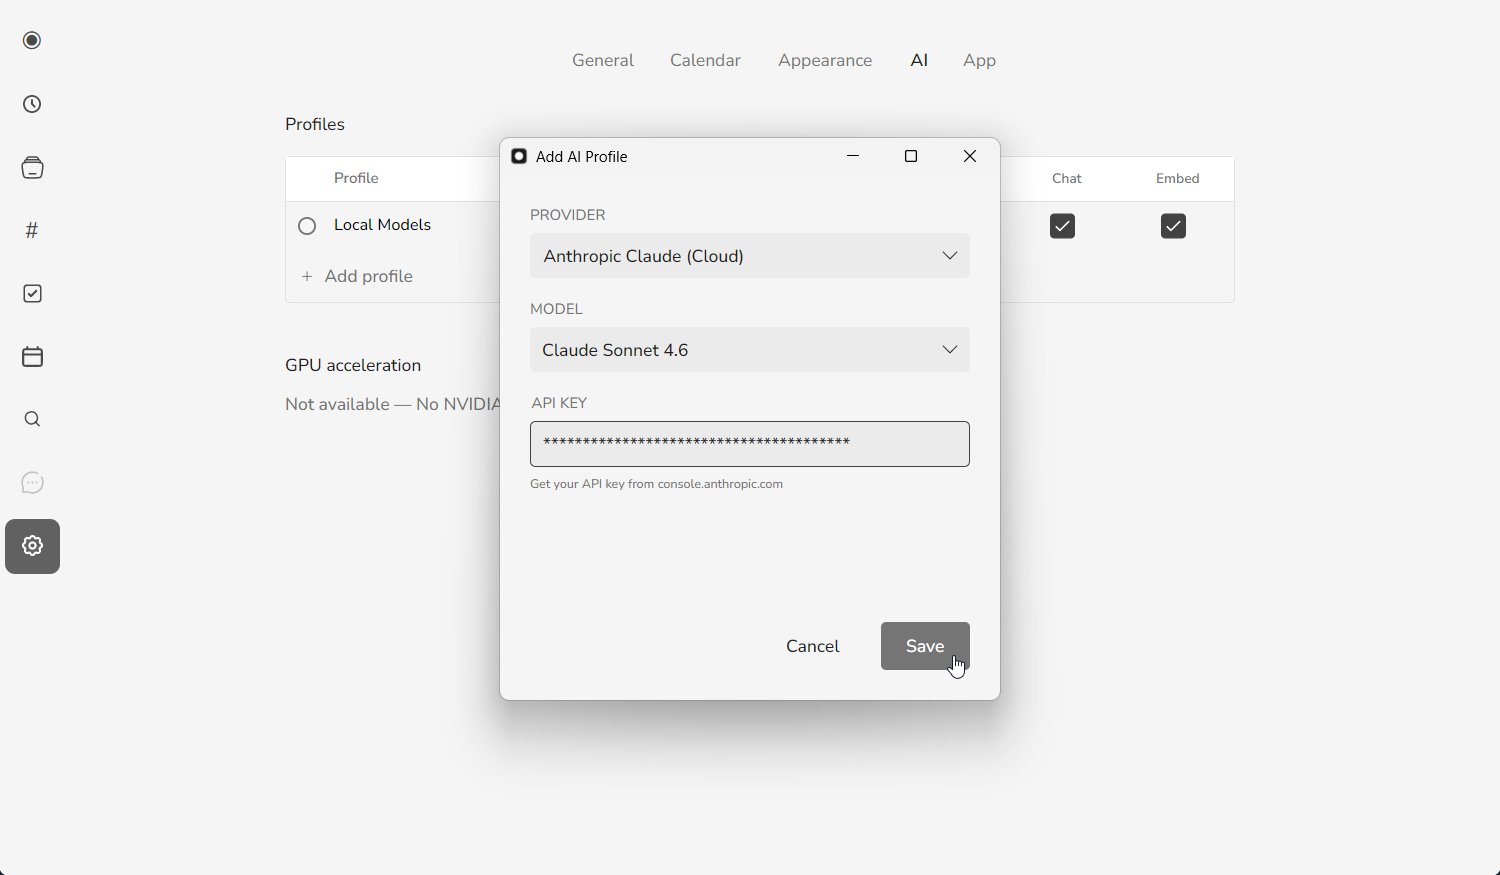Click the 'Not available — No NVIDIA' status text
The width and height of the screenshot is (1500, 875).
[392, 404]
